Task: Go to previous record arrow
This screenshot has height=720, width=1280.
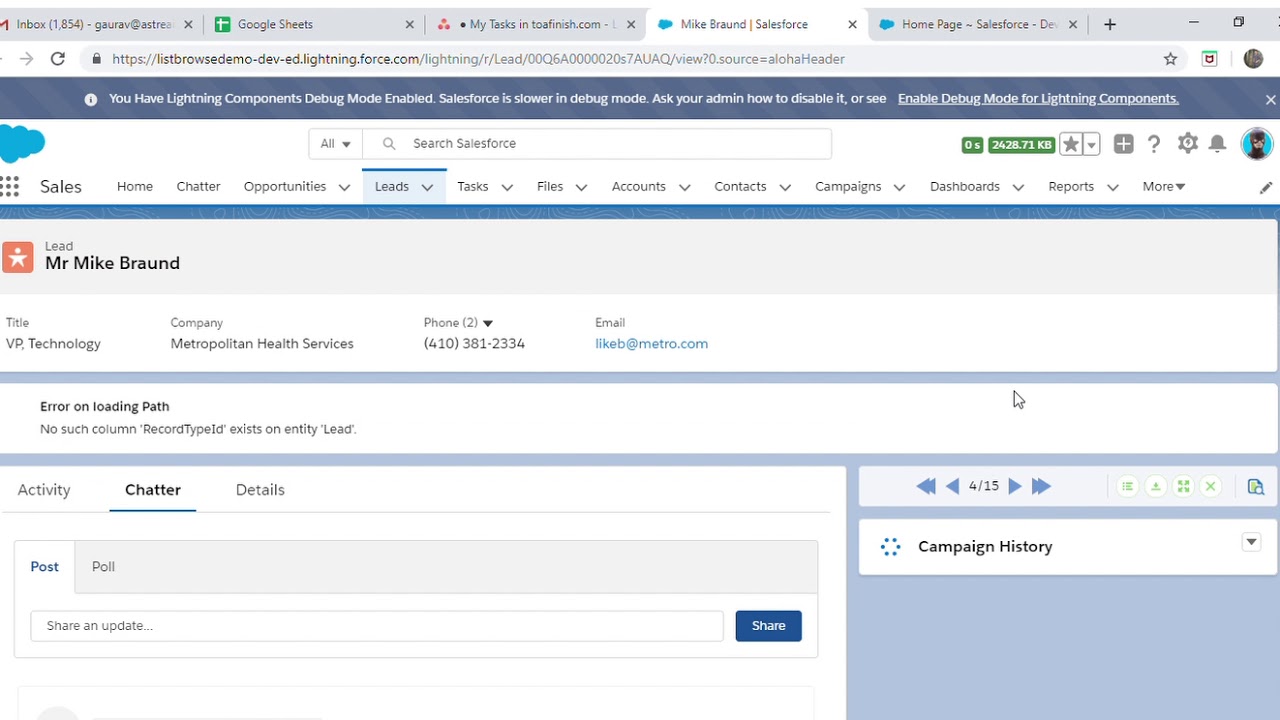Action: pos(952,486)
